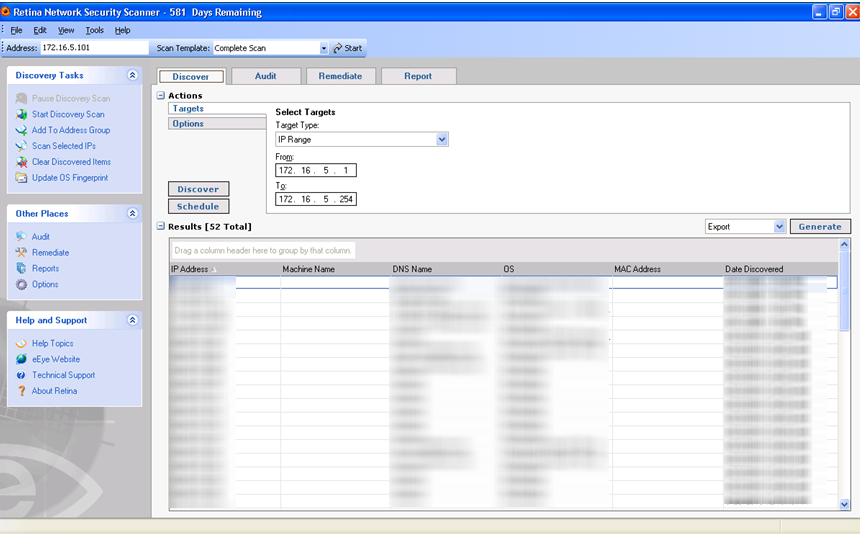
Task: Click the Scan Selected IPs icon
Action: [21, 146]
